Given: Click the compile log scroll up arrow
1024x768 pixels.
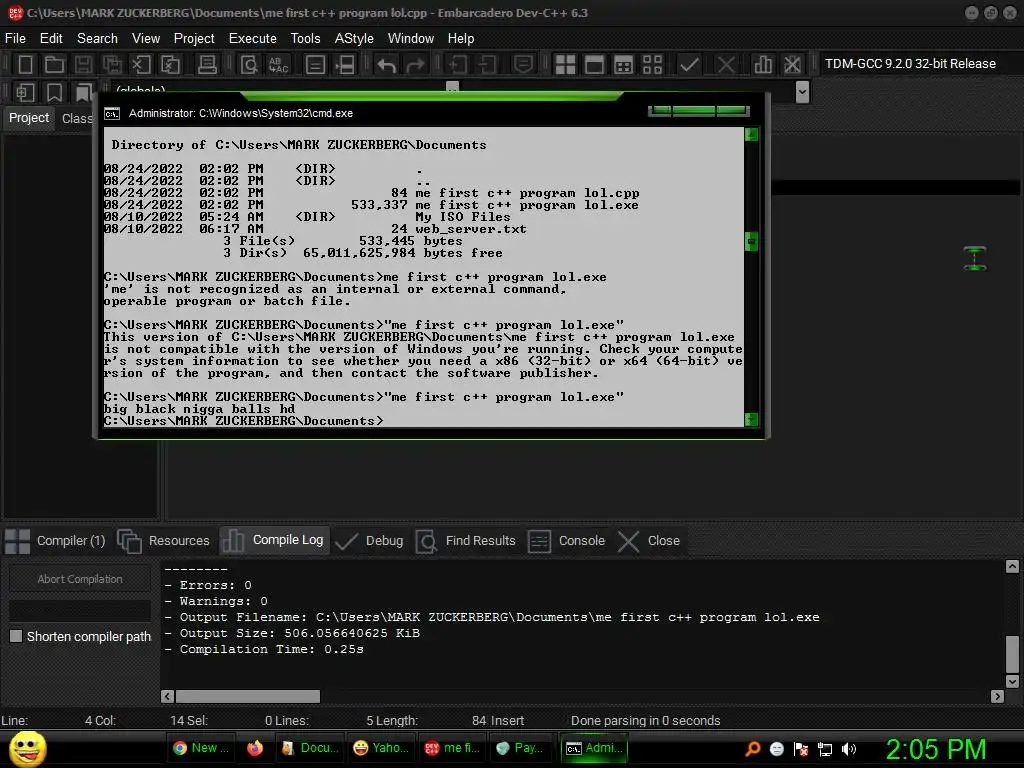Looking at the screenshot, I should pyautogui.click(x=1012, y=566).
